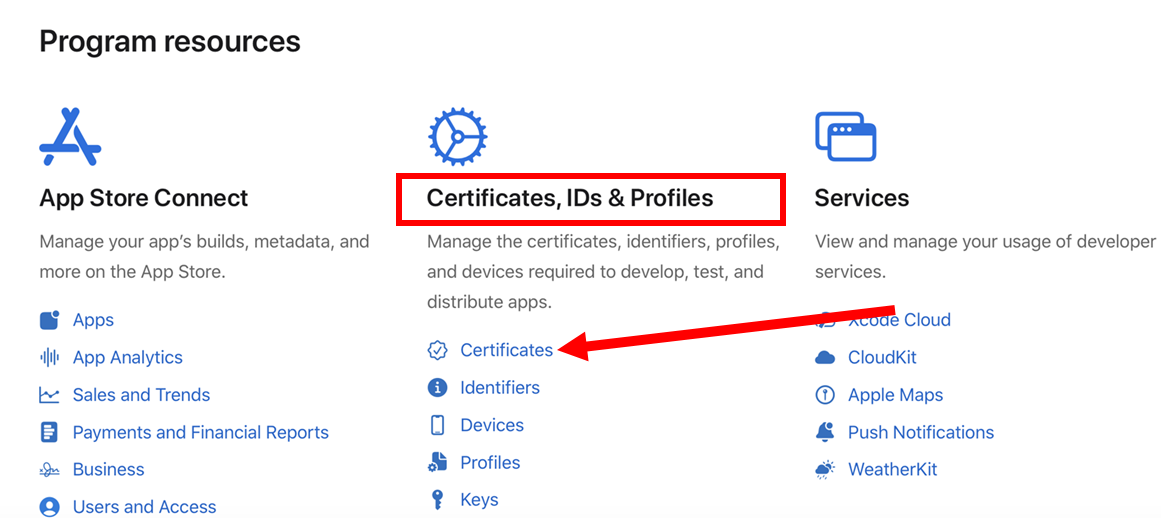The image size is (1161, 518).
Task: Click the 'View and manage your usage' description
Action: 986,257
